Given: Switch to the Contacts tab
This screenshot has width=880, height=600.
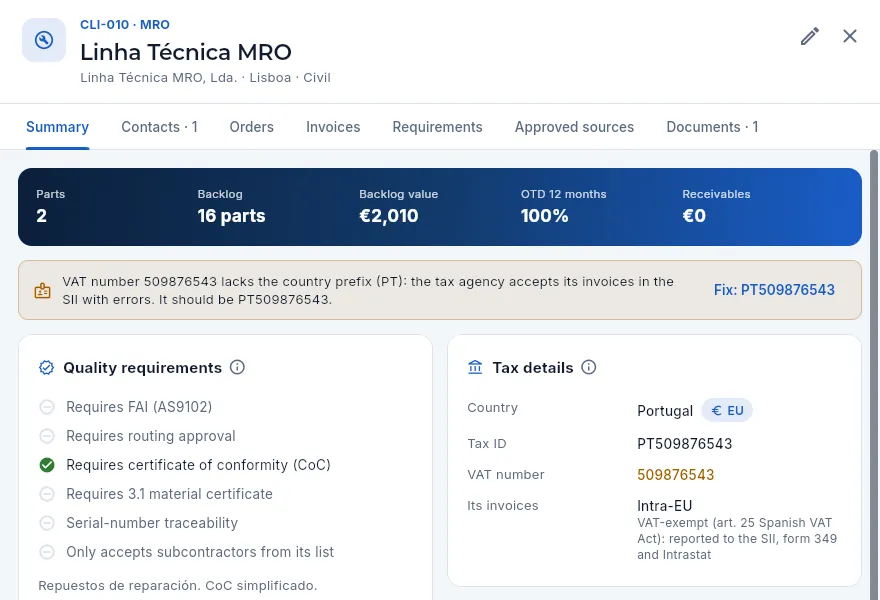Looking at the screenshot, I should tap(159, 127).
